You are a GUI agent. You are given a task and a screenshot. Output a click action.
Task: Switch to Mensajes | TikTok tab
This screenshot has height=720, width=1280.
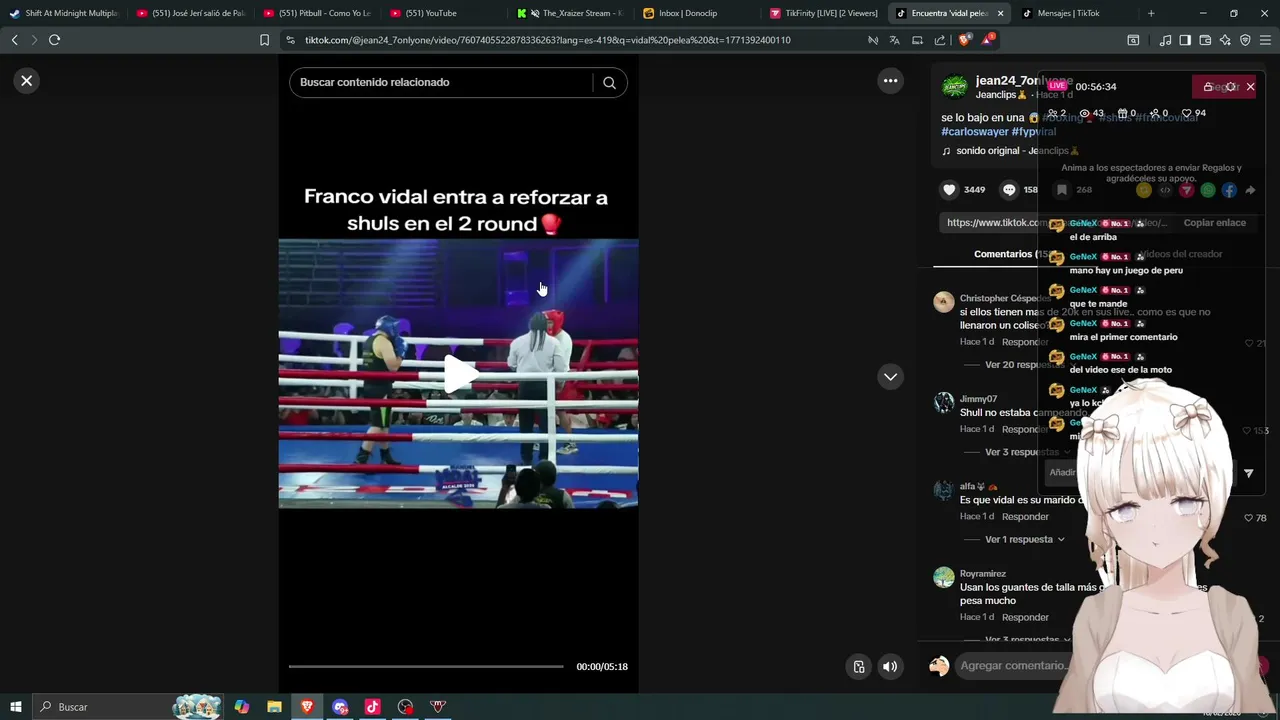[x=1077, y=13]
